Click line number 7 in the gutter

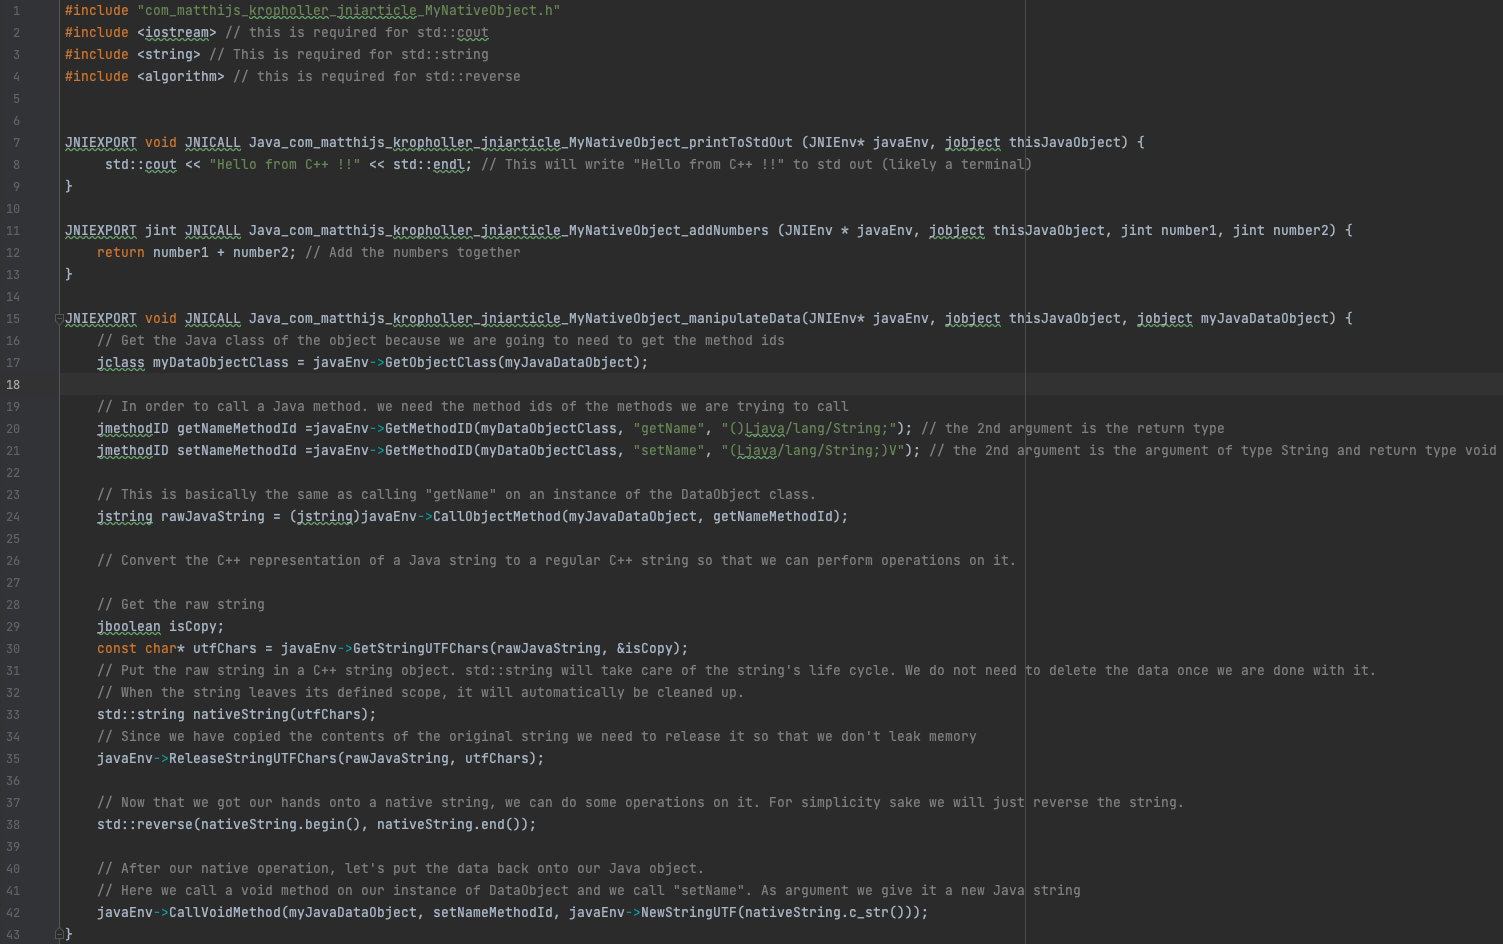(x=16, y=143)
